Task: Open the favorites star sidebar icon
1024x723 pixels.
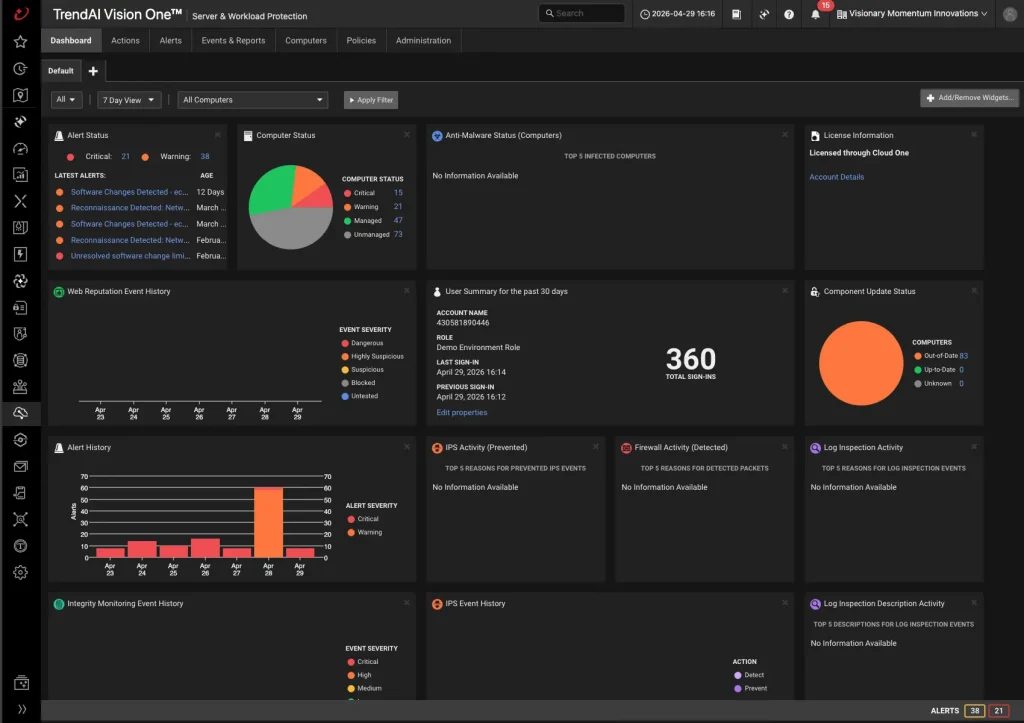Action: [20, 42]
